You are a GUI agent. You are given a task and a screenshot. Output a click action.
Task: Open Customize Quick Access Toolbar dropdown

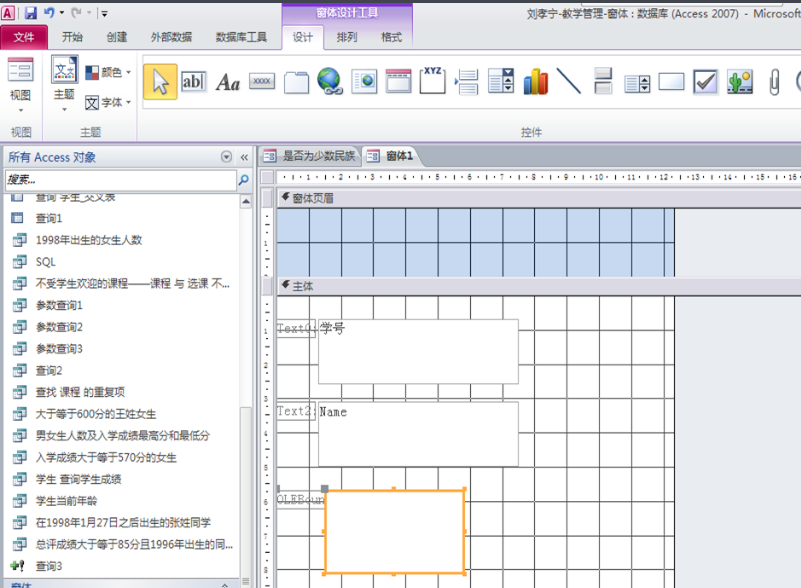[104, 14]
